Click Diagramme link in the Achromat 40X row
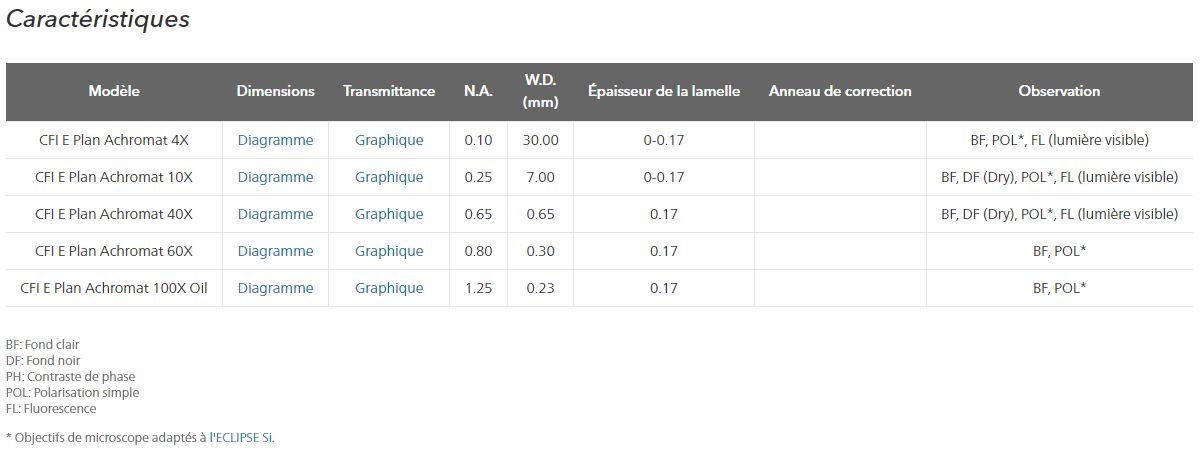This screenshot has height=451, width=1201. (x=275, y=214)
